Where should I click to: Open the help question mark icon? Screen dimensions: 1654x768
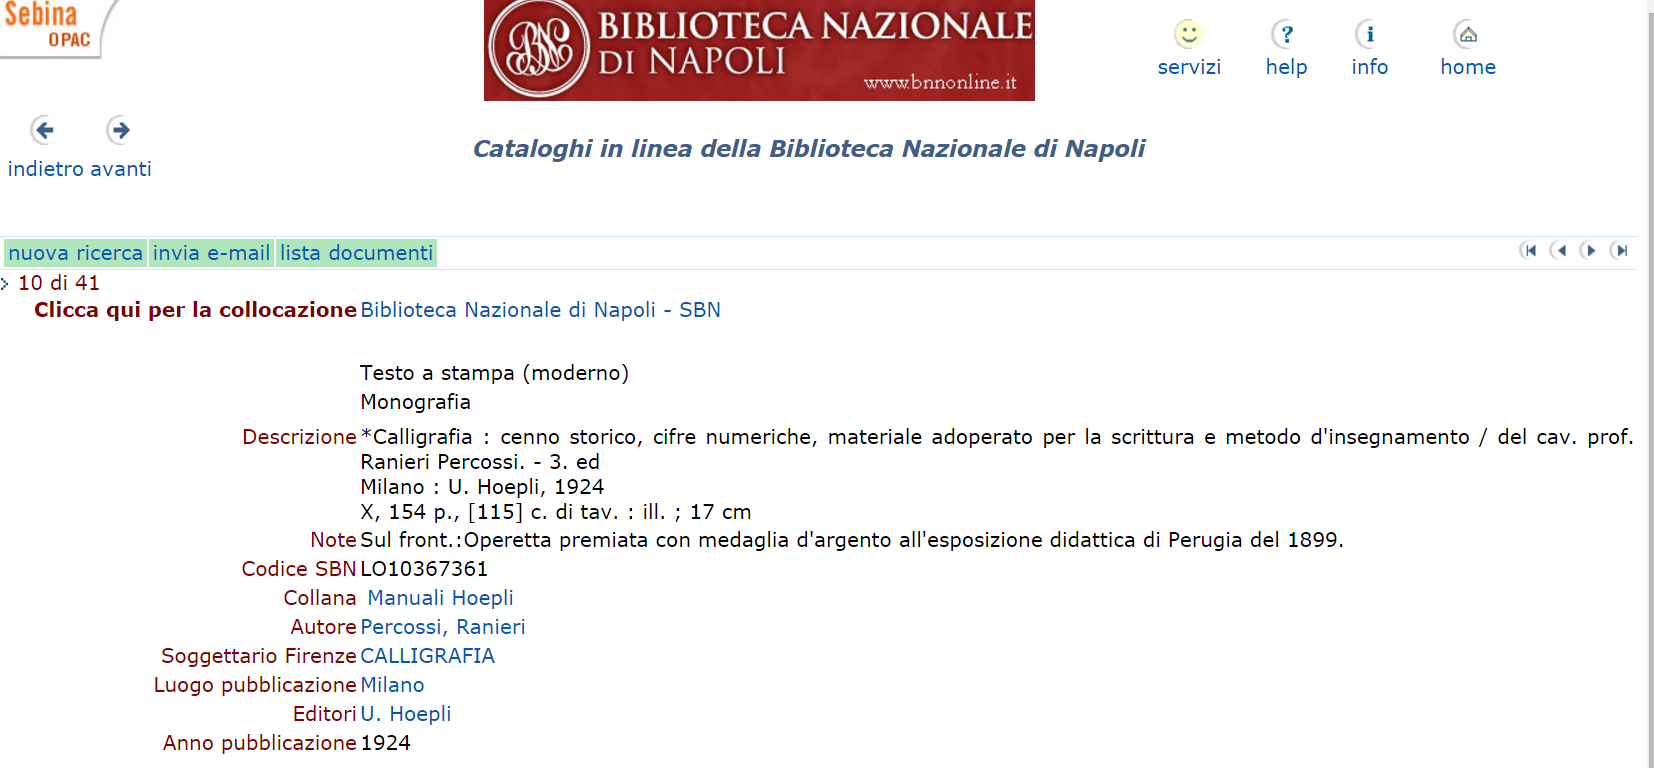(1286, 35)
